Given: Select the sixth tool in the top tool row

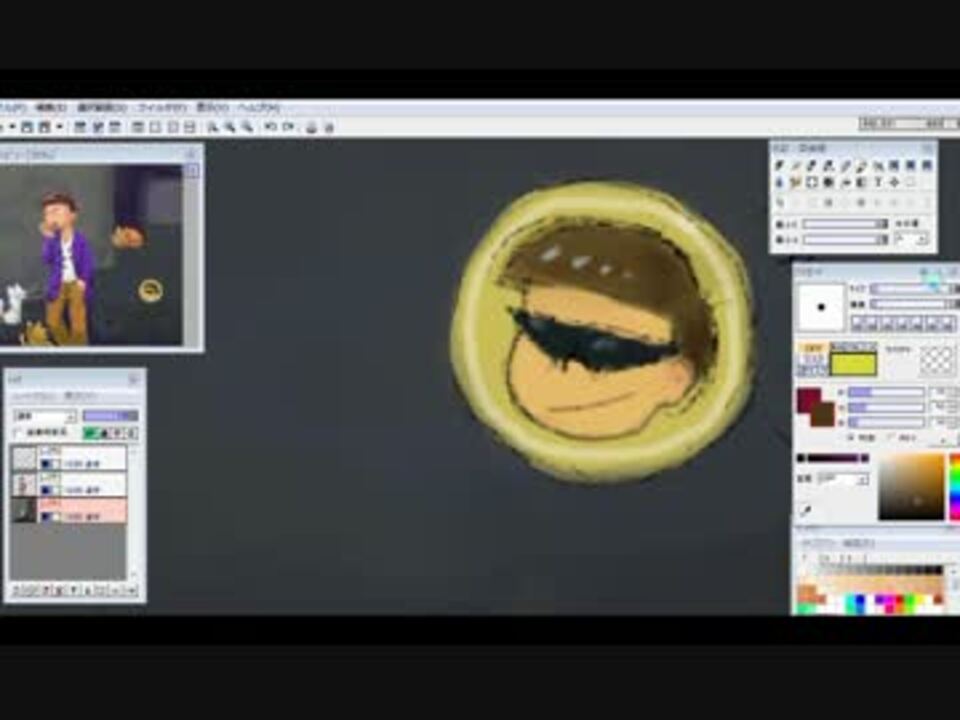Looking at the screenshot, I should 861,165.
